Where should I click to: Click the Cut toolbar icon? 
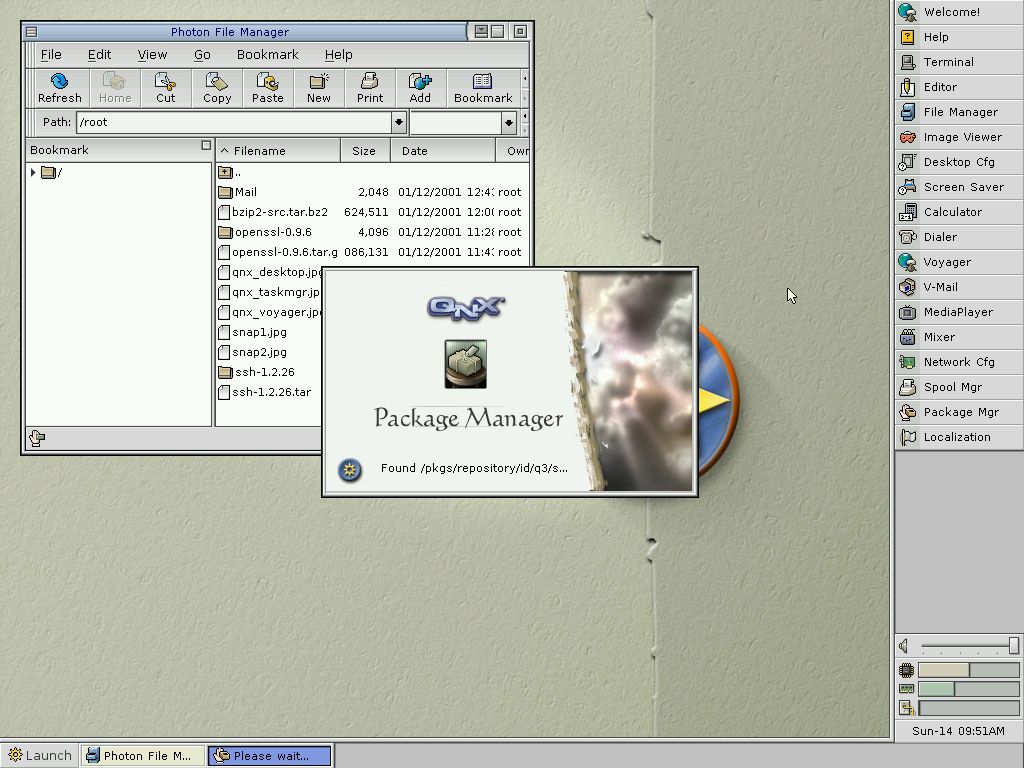pos(165,88)
